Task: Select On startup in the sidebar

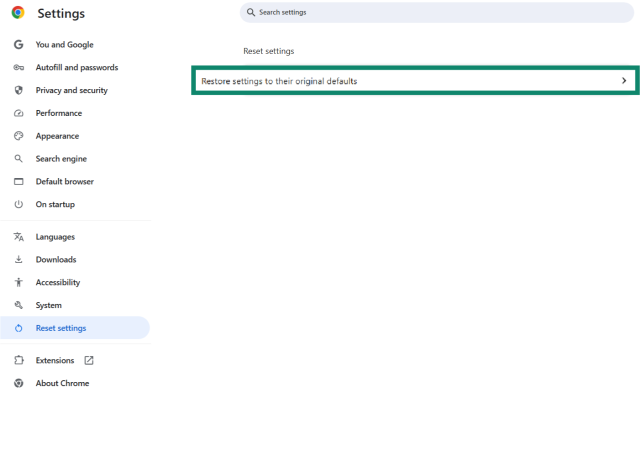Action: 55,205
